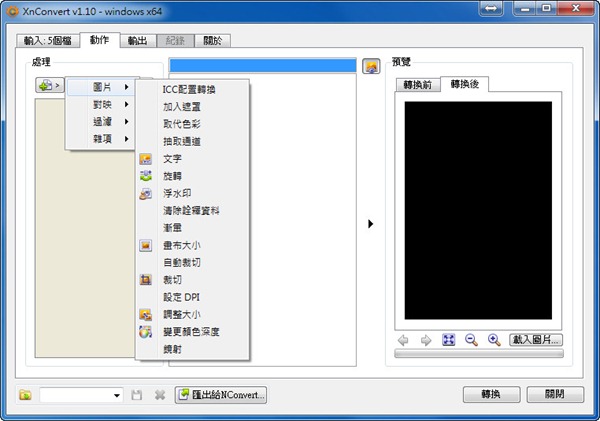Maximize the XnConvert window
This screenshot has width=600, height=421.
(x=546, y=8)
